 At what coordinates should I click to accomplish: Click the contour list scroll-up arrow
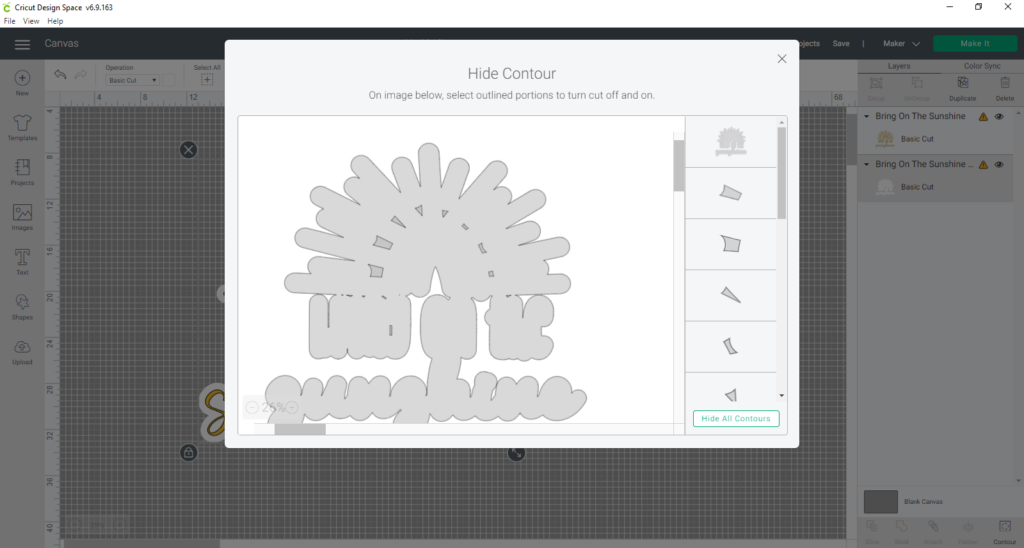782,122
